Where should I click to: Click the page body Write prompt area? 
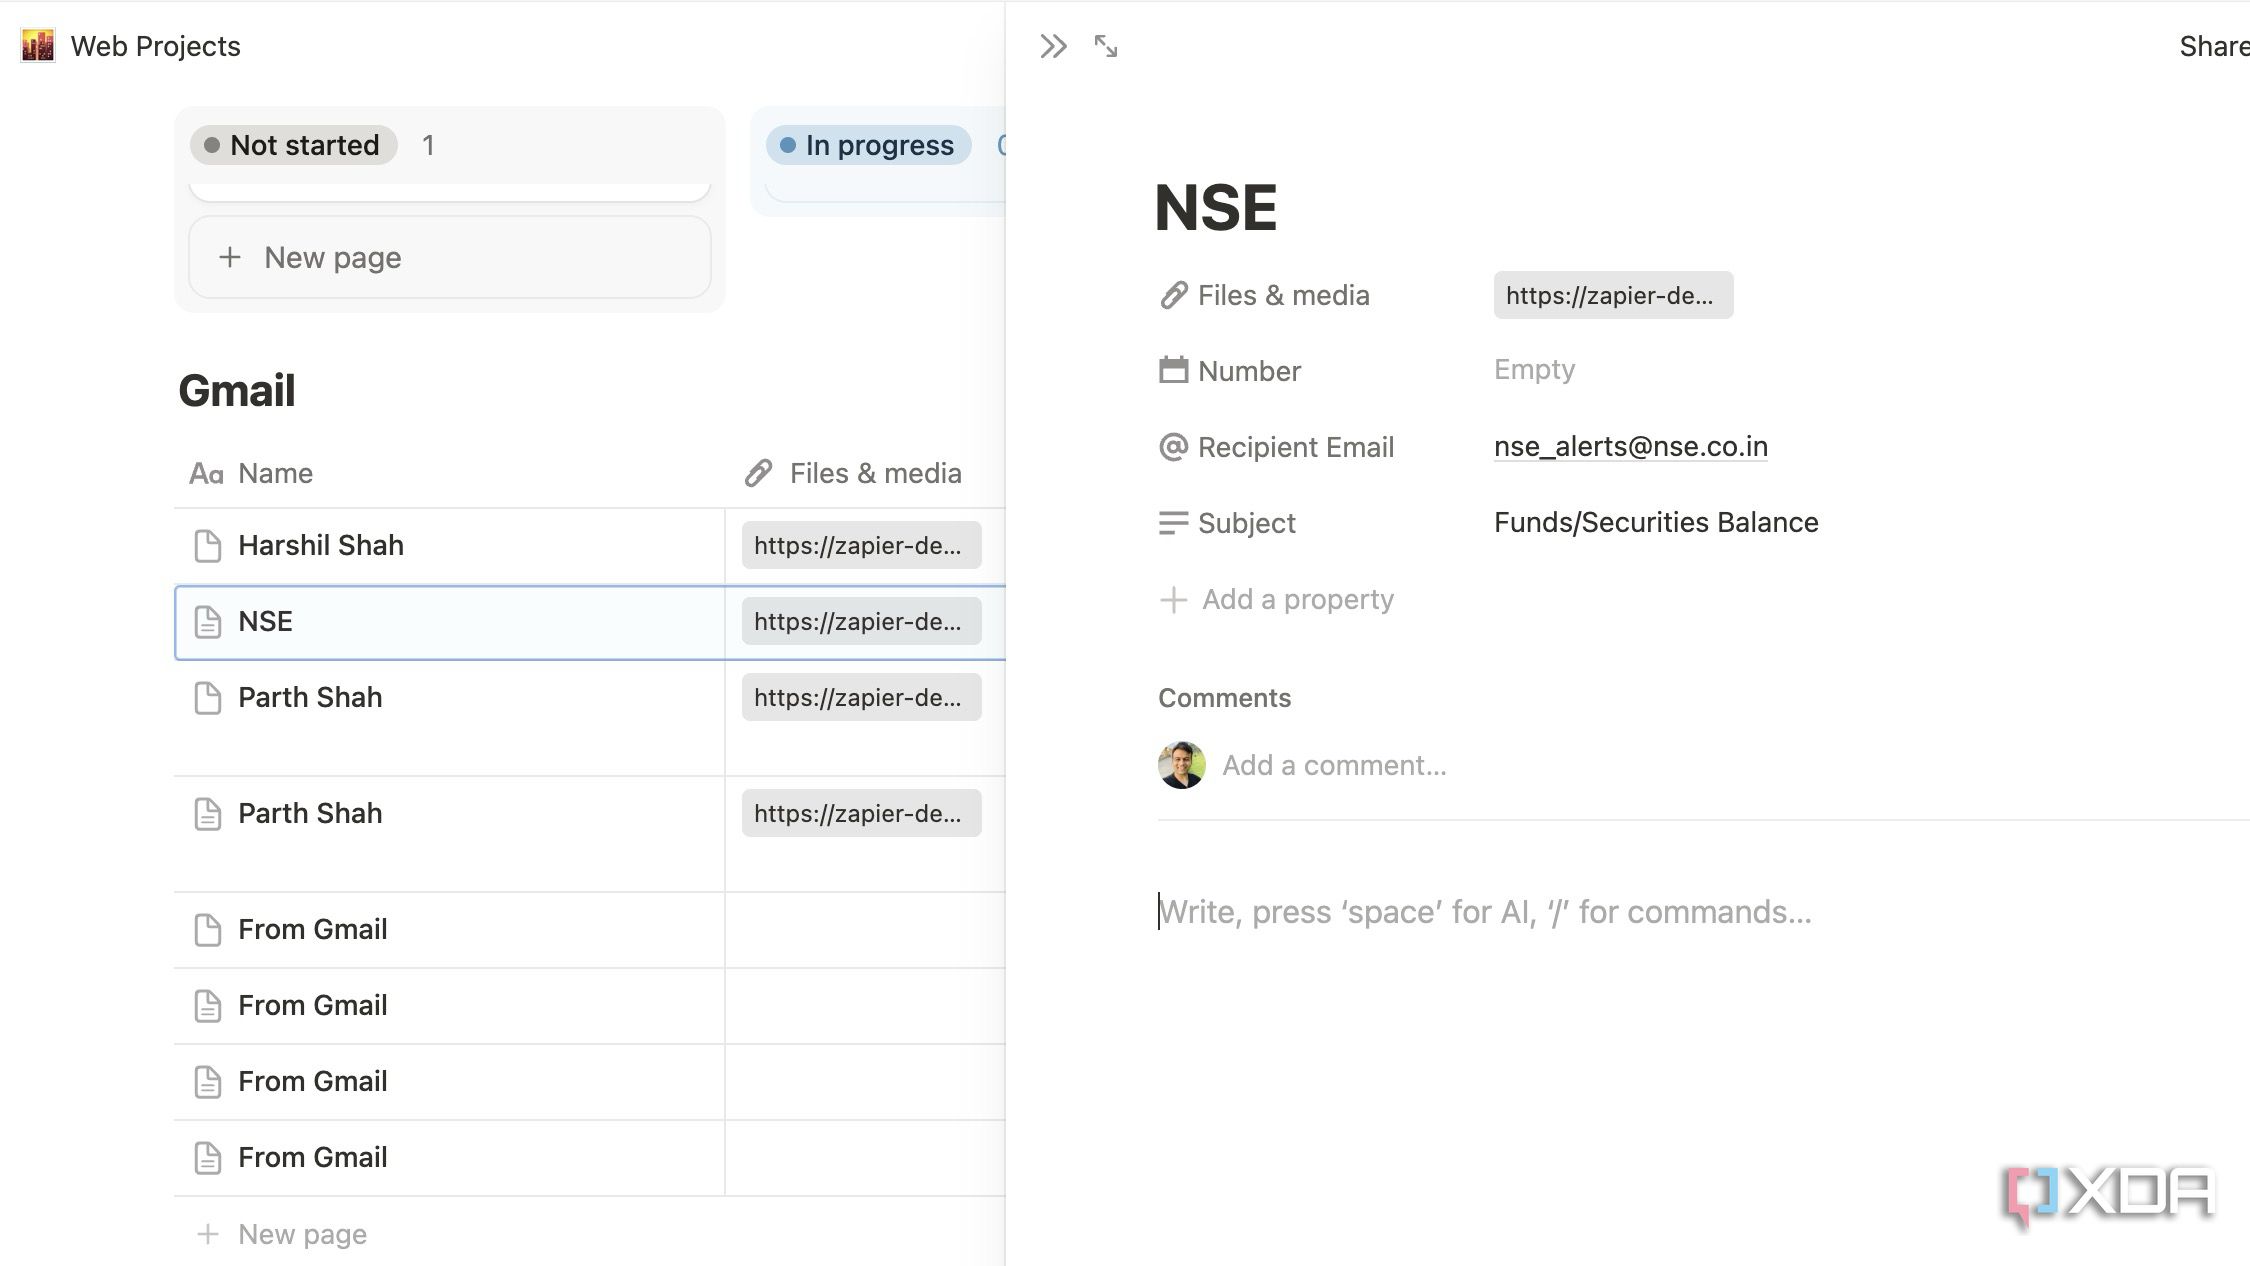pos(1485,912)
